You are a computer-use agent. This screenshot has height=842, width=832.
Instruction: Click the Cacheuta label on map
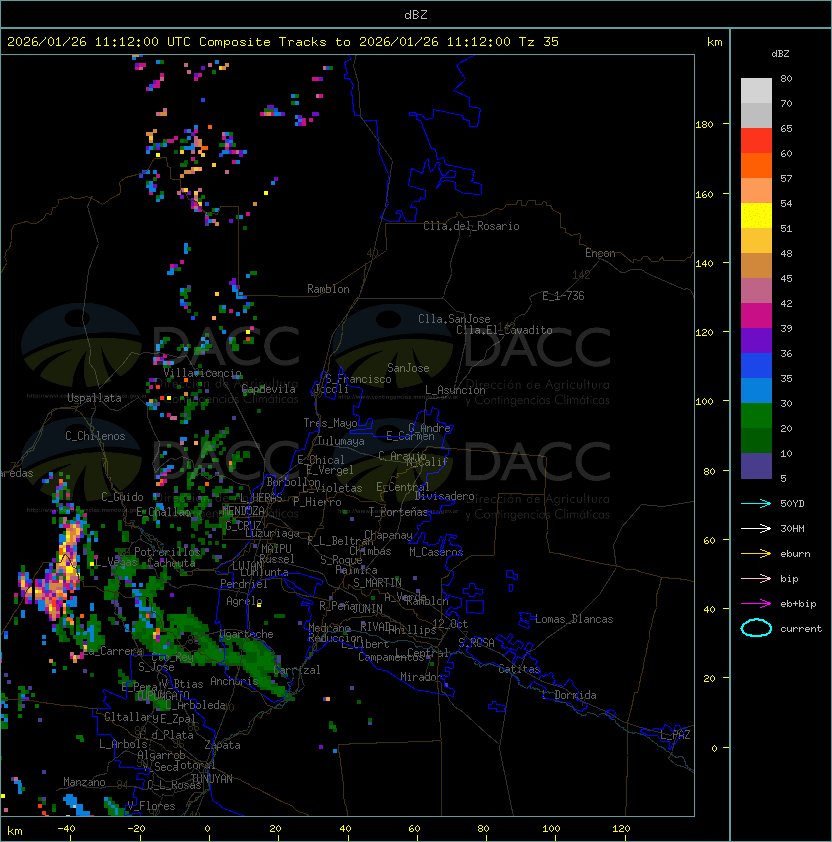click(x=171, y=563)
